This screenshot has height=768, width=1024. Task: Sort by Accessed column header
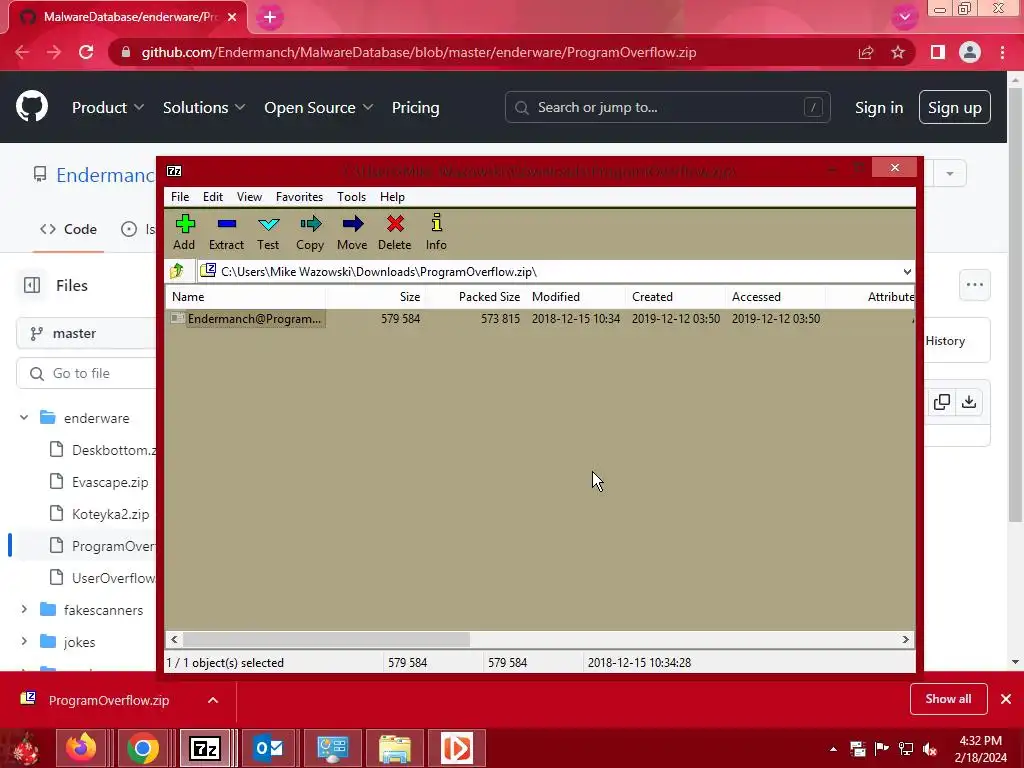[775, 296]
